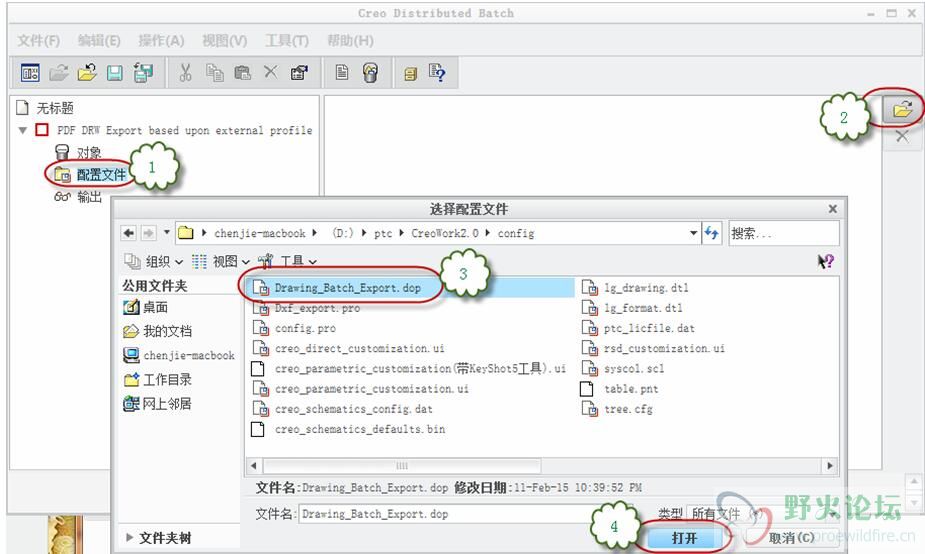This screenshot has width=925, height=554.
Task: Click the 取消(C) button
Action: [x=791, y=537]
